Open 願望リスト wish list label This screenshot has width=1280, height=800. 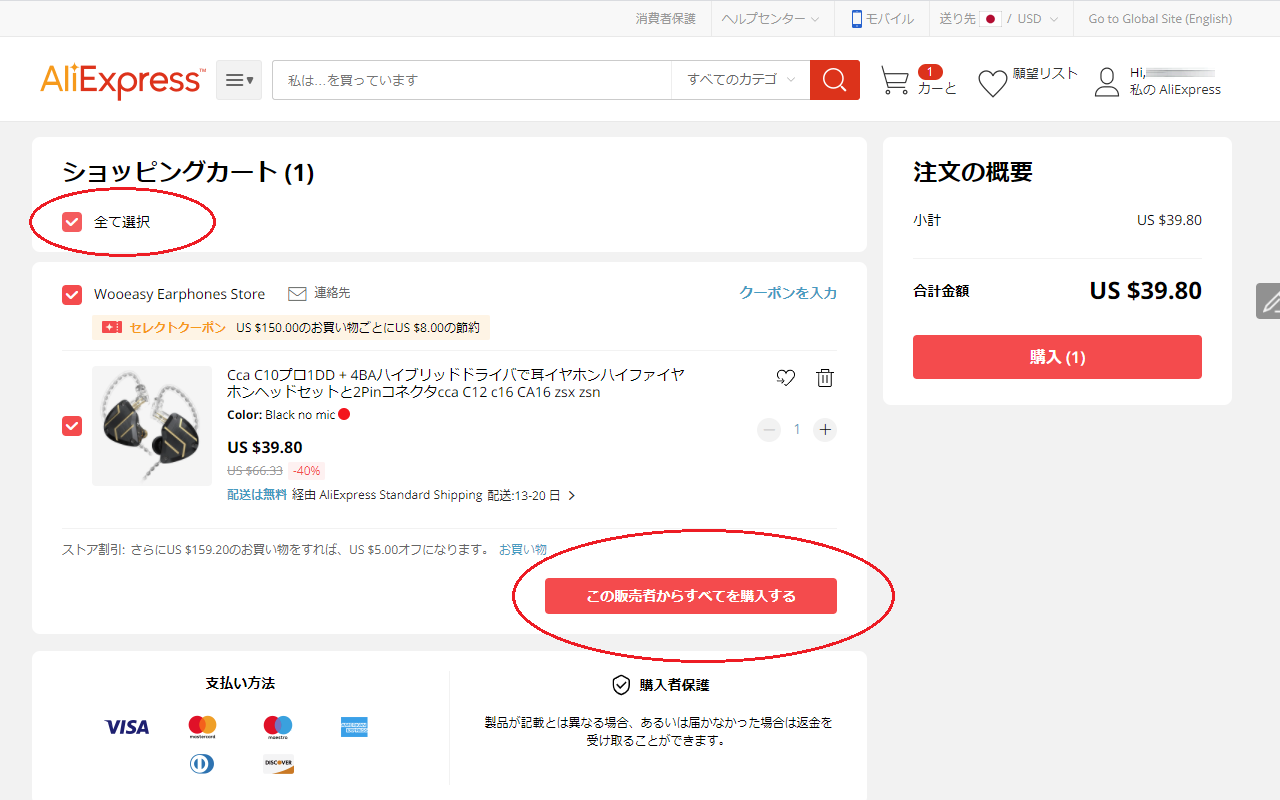pyautogui.click(x=1045, y=74)
